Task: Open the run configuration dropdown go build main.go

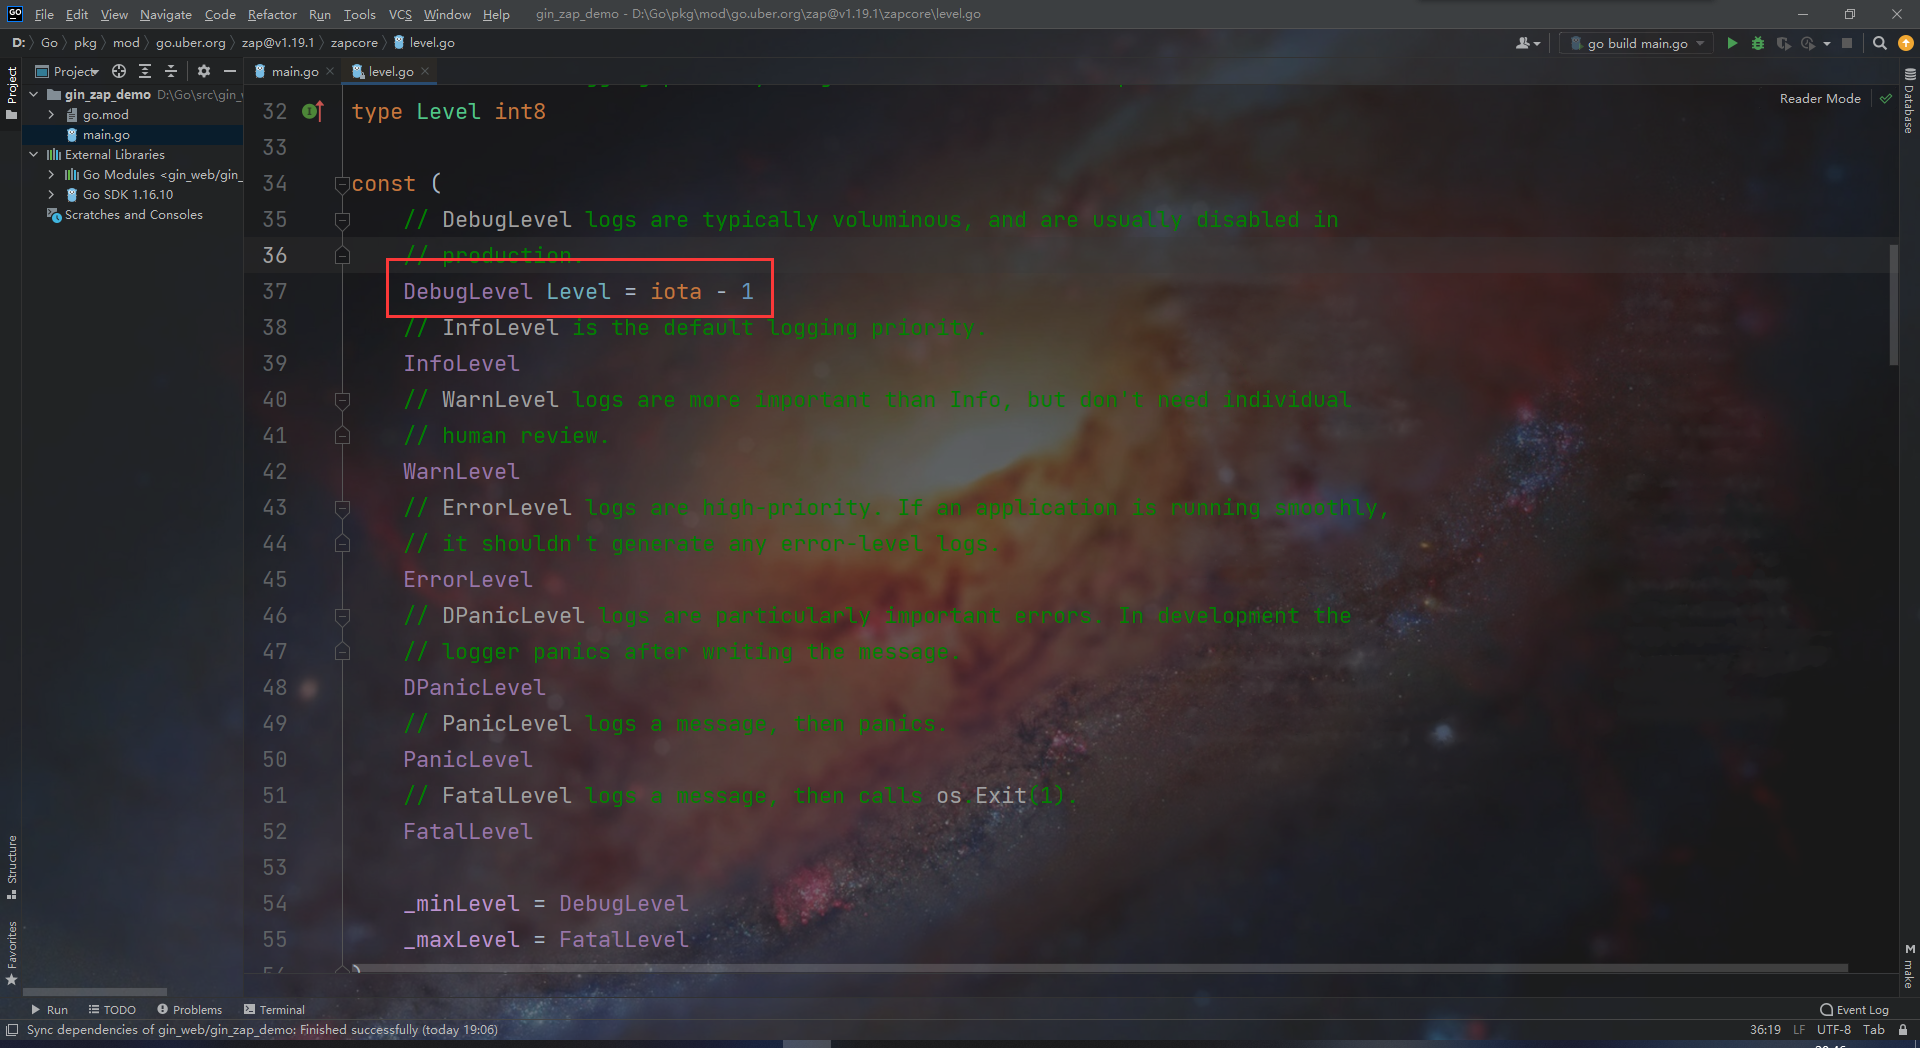Action: click(x=1636, y=43)
